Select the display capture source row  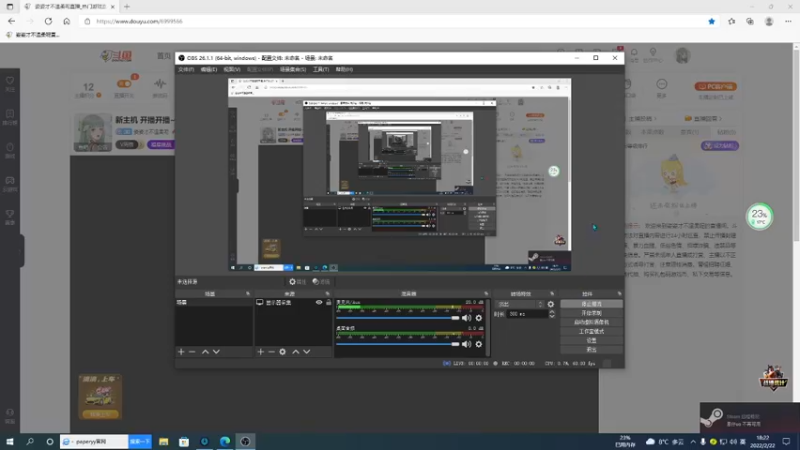pos(293,303)
